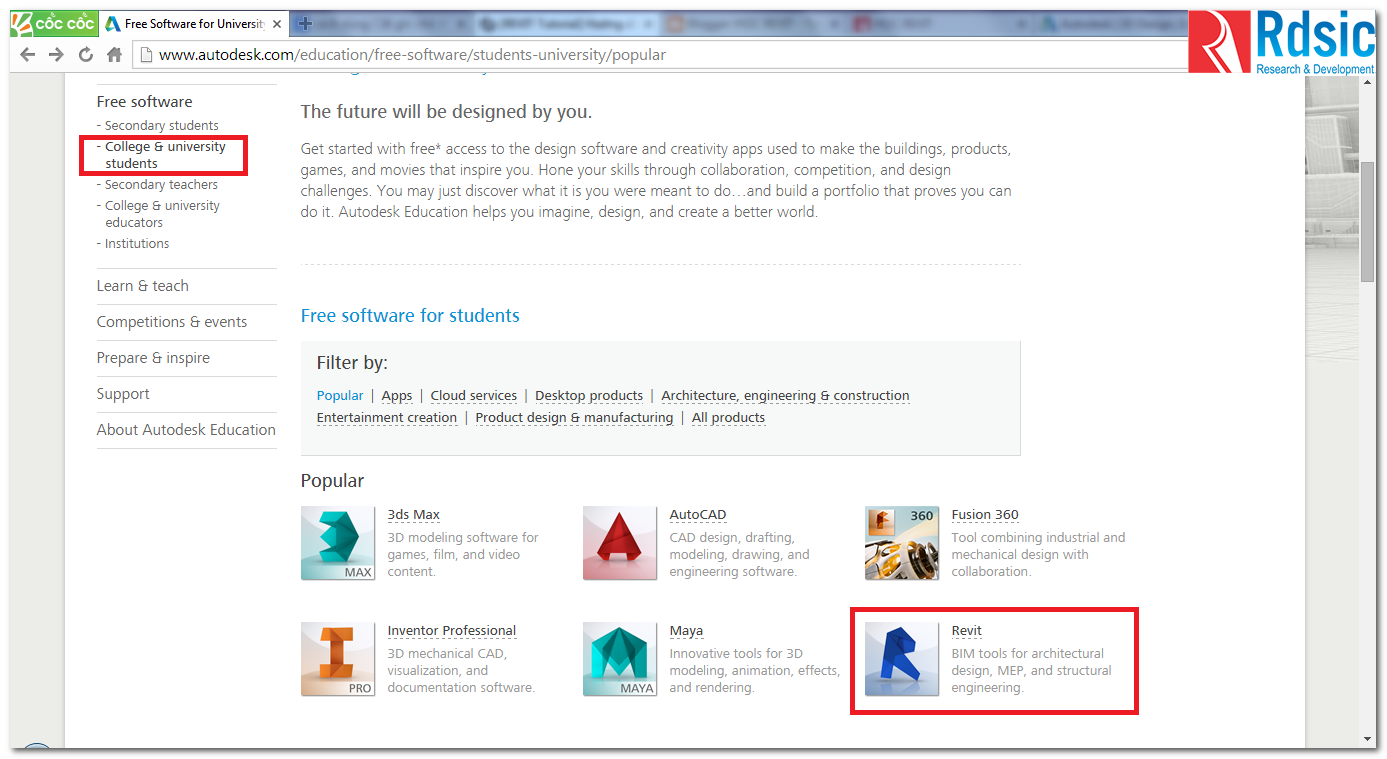Filter by Desktop products
1387x759 pixels.
point(589,396)
